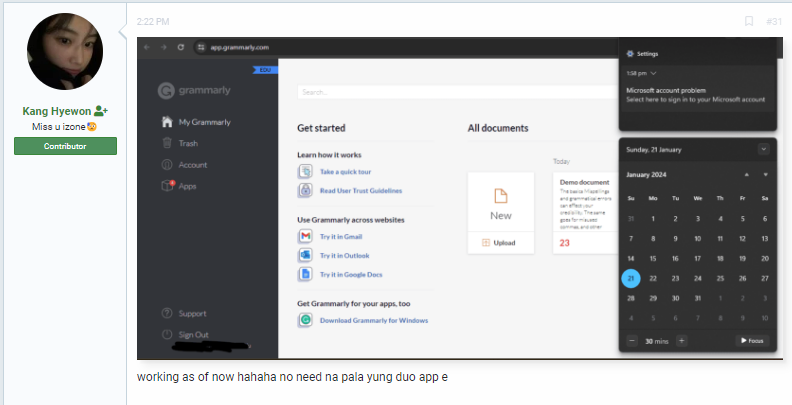Go to next month with the down arrow
The image size is (792, 405).
(x=765, y=175)
